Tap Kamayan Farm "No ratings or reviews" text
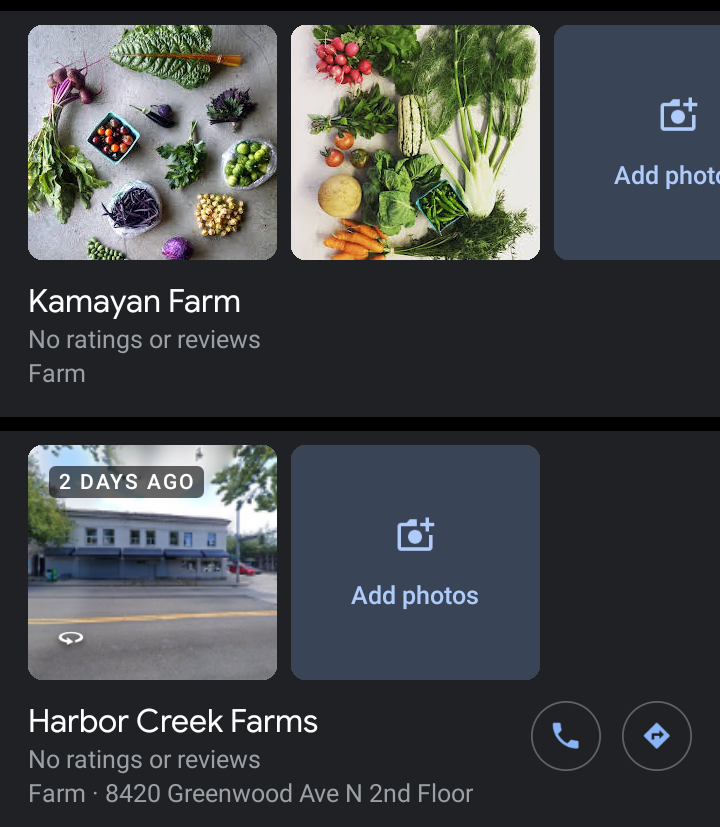Image resolution: width=720 pixels, height=827 pixels. coord(144,340)
